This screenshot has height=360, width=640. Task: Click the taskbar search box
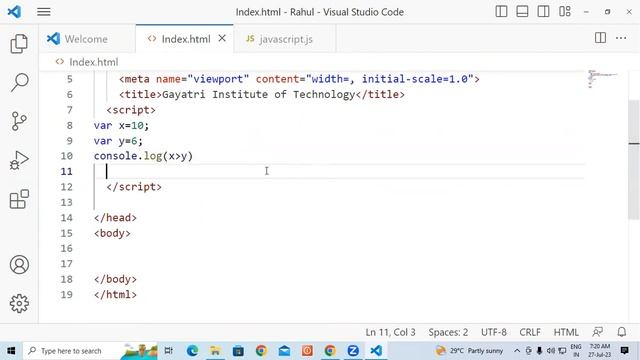(90, 351)
